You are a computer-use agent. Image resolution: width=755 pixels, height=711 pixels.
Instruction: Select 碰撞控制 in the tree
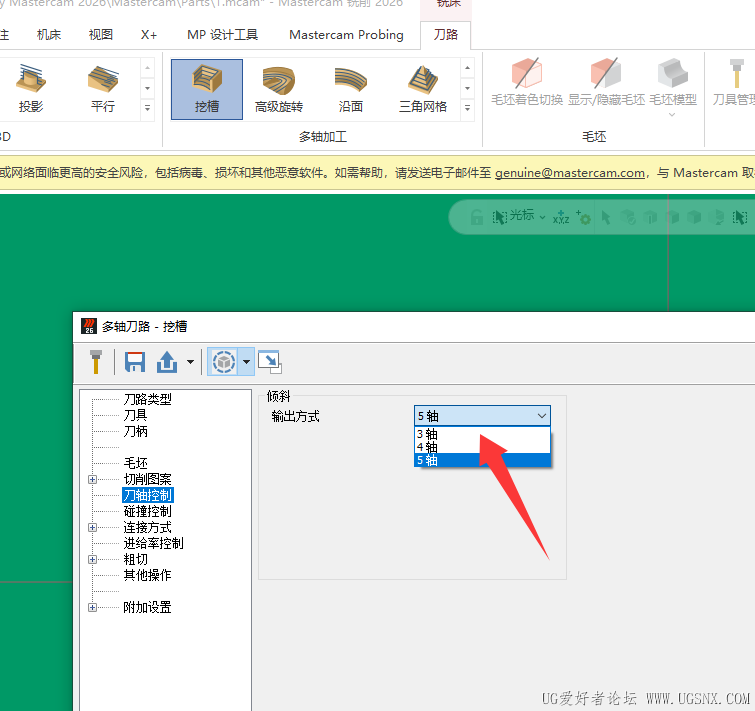(x=147, y=511)
